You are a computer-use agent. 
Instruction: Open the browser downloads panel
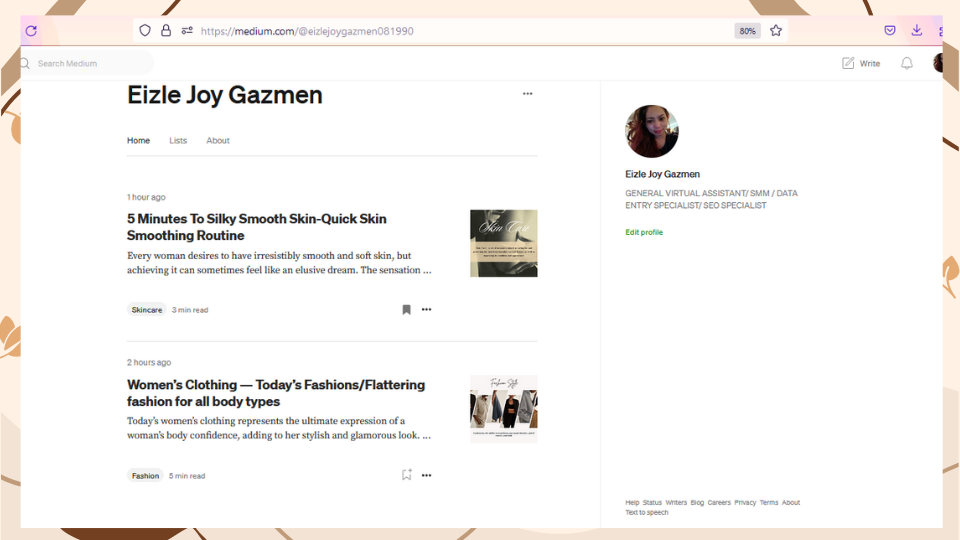(x=917, y=30)
